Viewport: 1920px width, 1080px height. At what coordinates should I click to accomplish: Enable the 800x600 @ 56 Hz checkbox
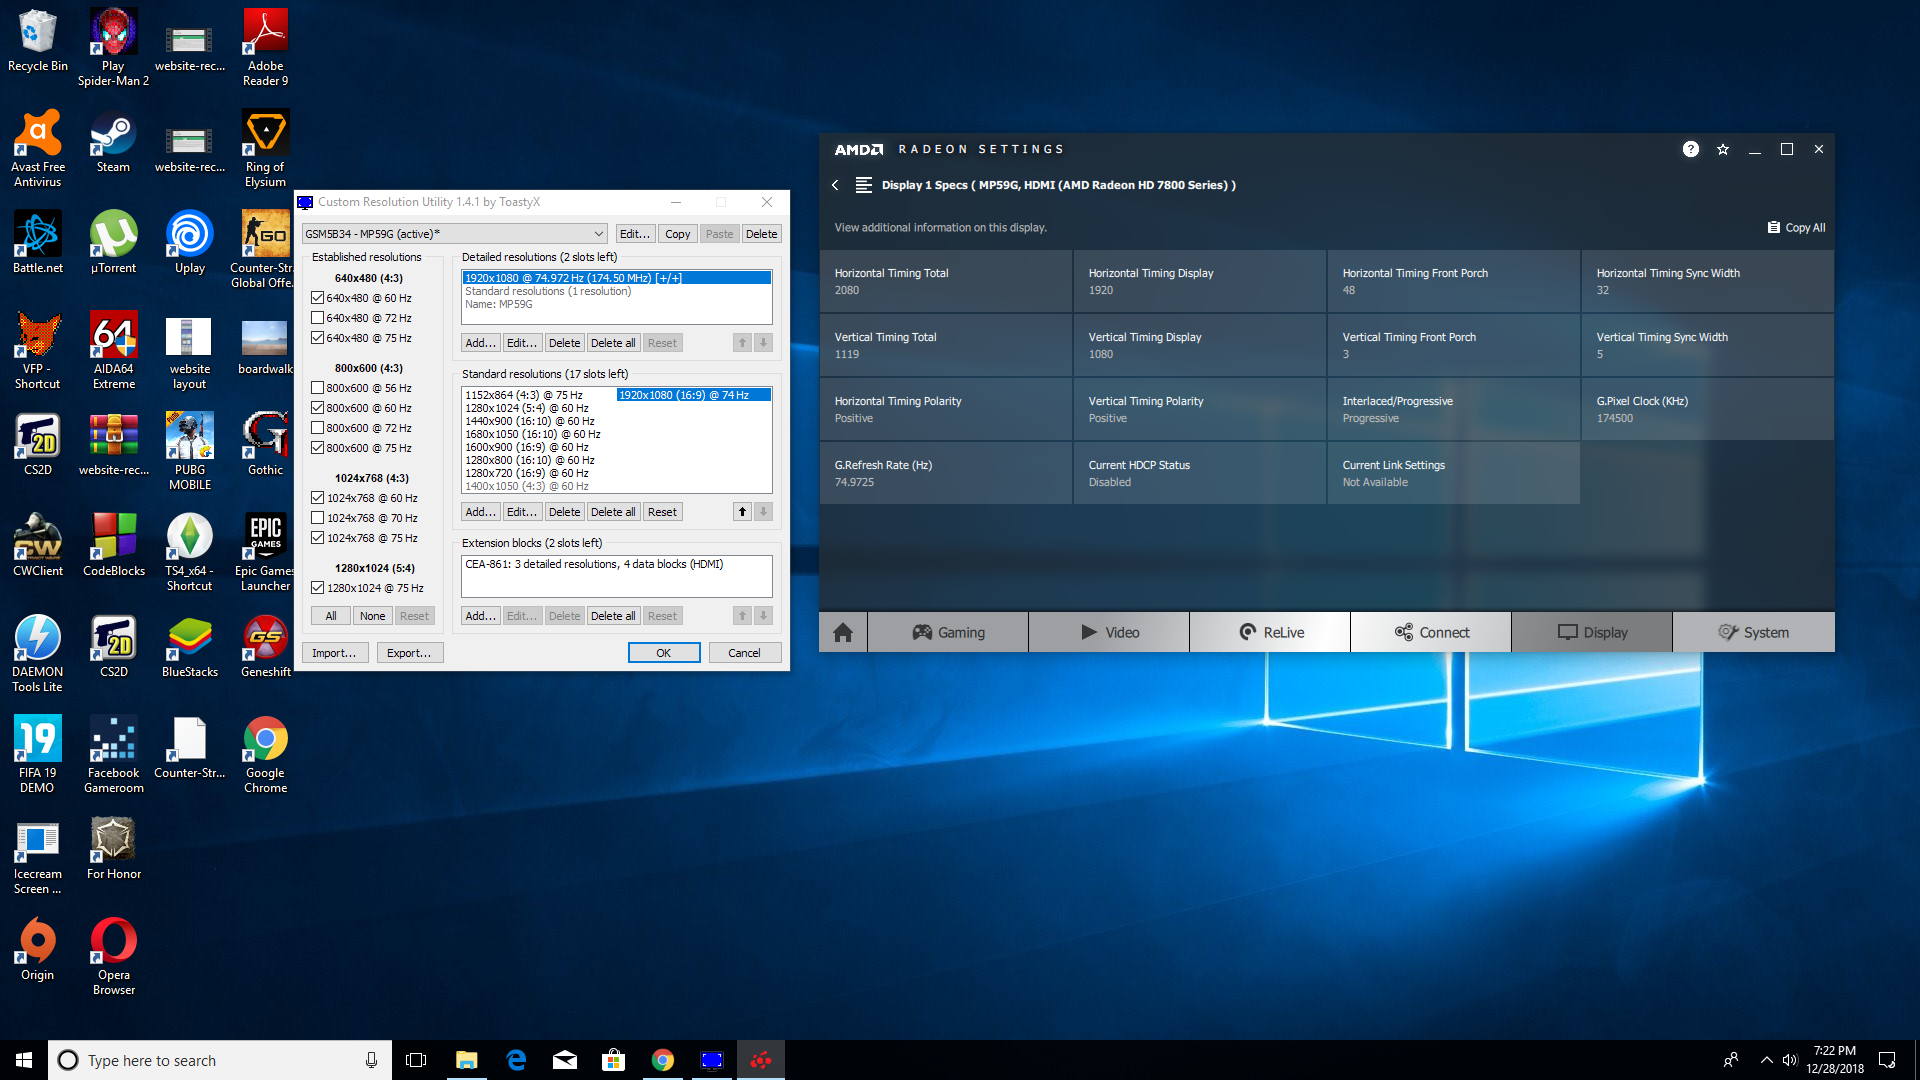[x=317, y=388]
